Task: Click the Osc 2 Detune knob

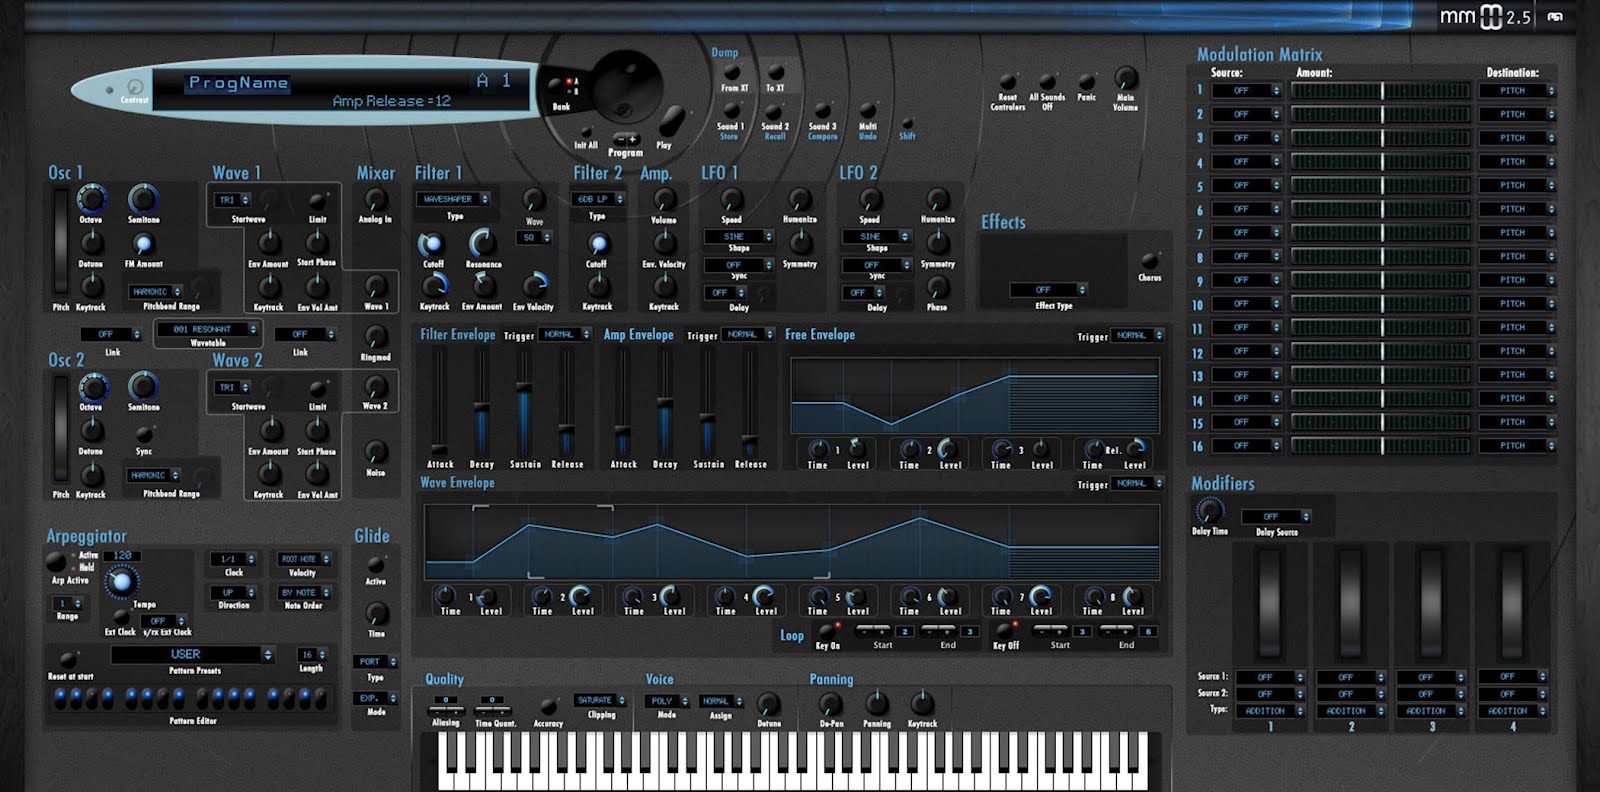Action: pos(91,431)
